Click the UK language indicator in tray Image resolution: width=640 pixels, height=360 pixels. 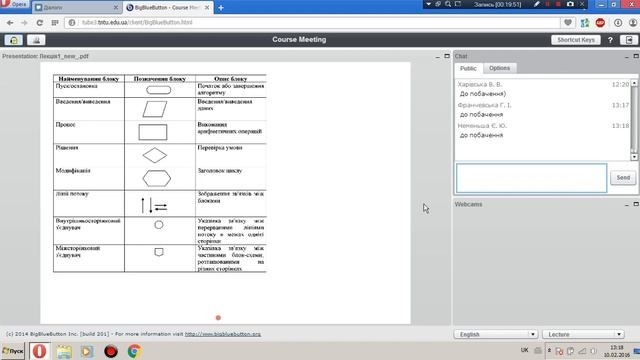(x=524, y=350)
